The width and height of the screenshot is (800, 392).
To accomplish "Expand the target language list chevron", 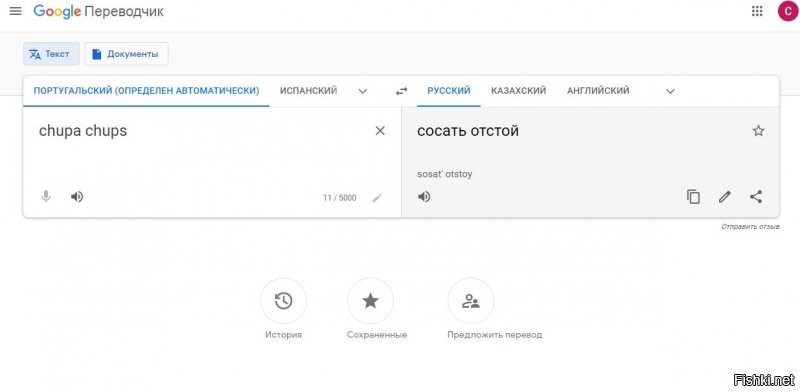I will (670, 91).
